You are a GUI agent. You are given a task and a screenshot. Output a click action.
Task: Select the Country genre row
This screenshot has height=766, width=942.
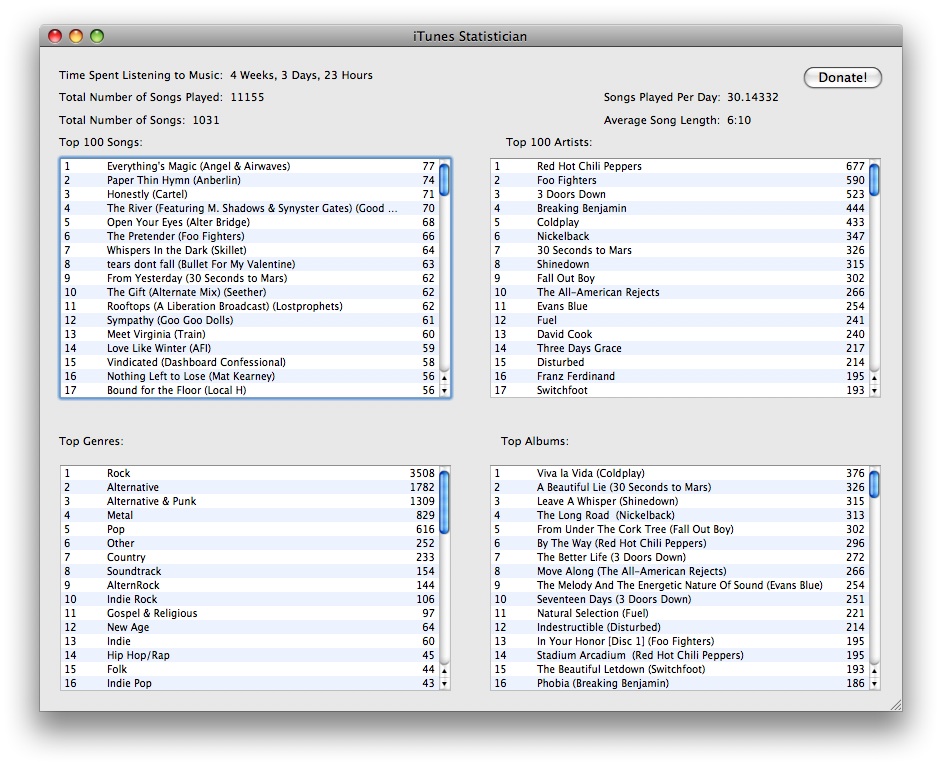(x=249, y=557)
